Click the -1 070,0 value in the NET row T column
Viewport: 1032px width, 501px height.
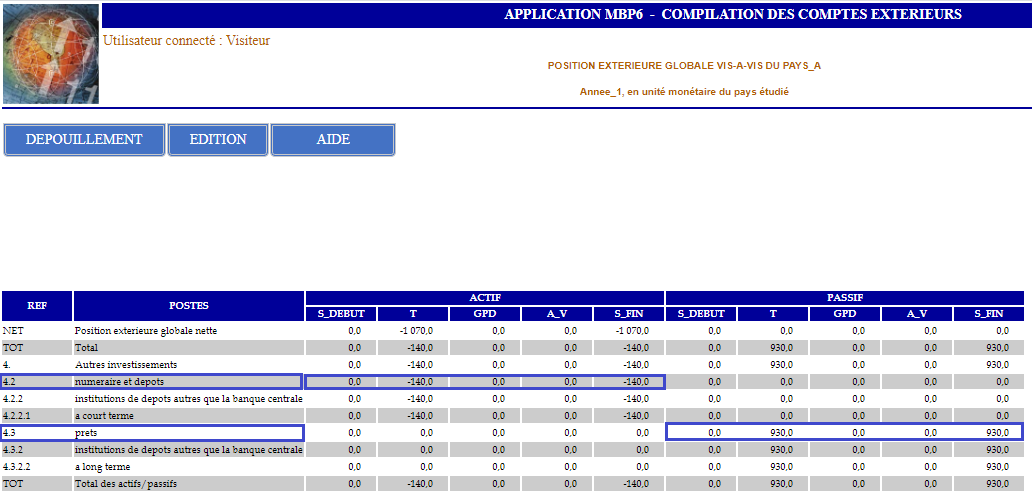tap(414, 330)
